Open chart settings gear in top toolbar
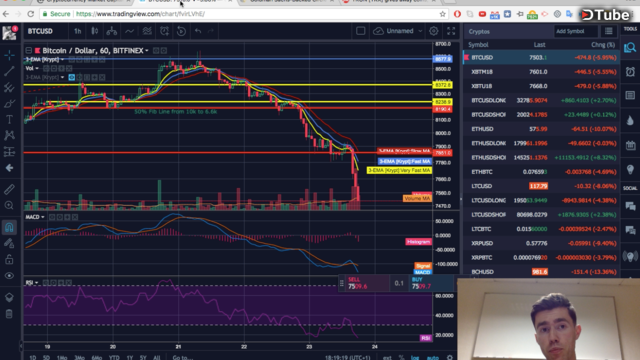640x360 pixels. pyautogui.click(x=433, y=31)
